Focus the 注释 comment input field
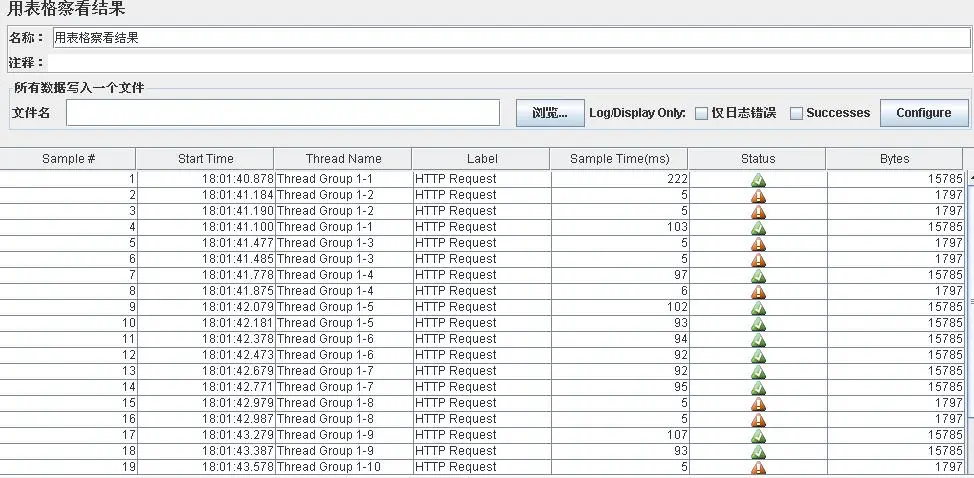The height and width of the screenshot is (478, 974). coord(511,63)
